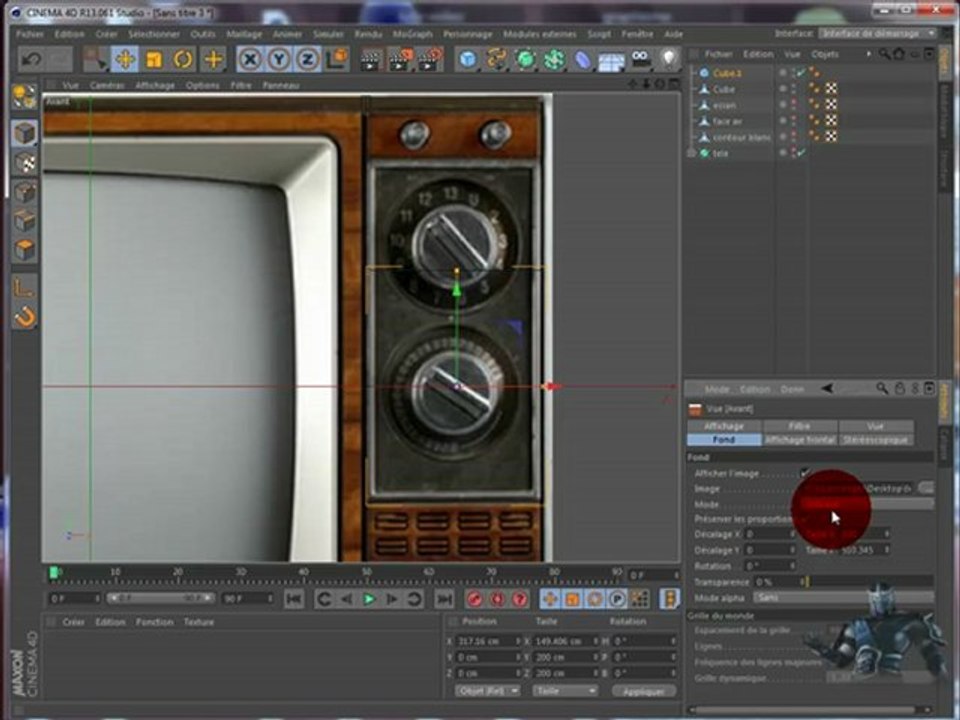Select the Scale tool in the top toolbar

(154, 59)
